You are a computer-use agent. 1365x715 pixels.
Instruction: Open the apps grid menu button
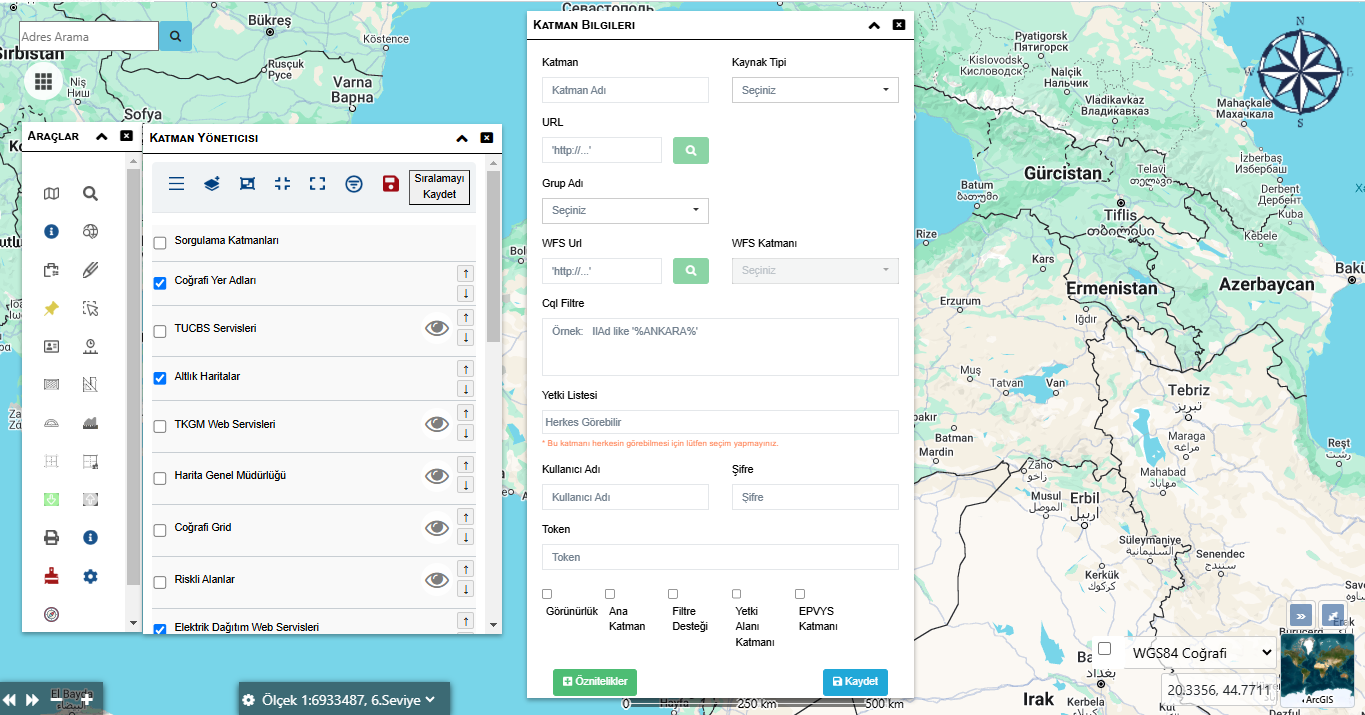(43, 81)
